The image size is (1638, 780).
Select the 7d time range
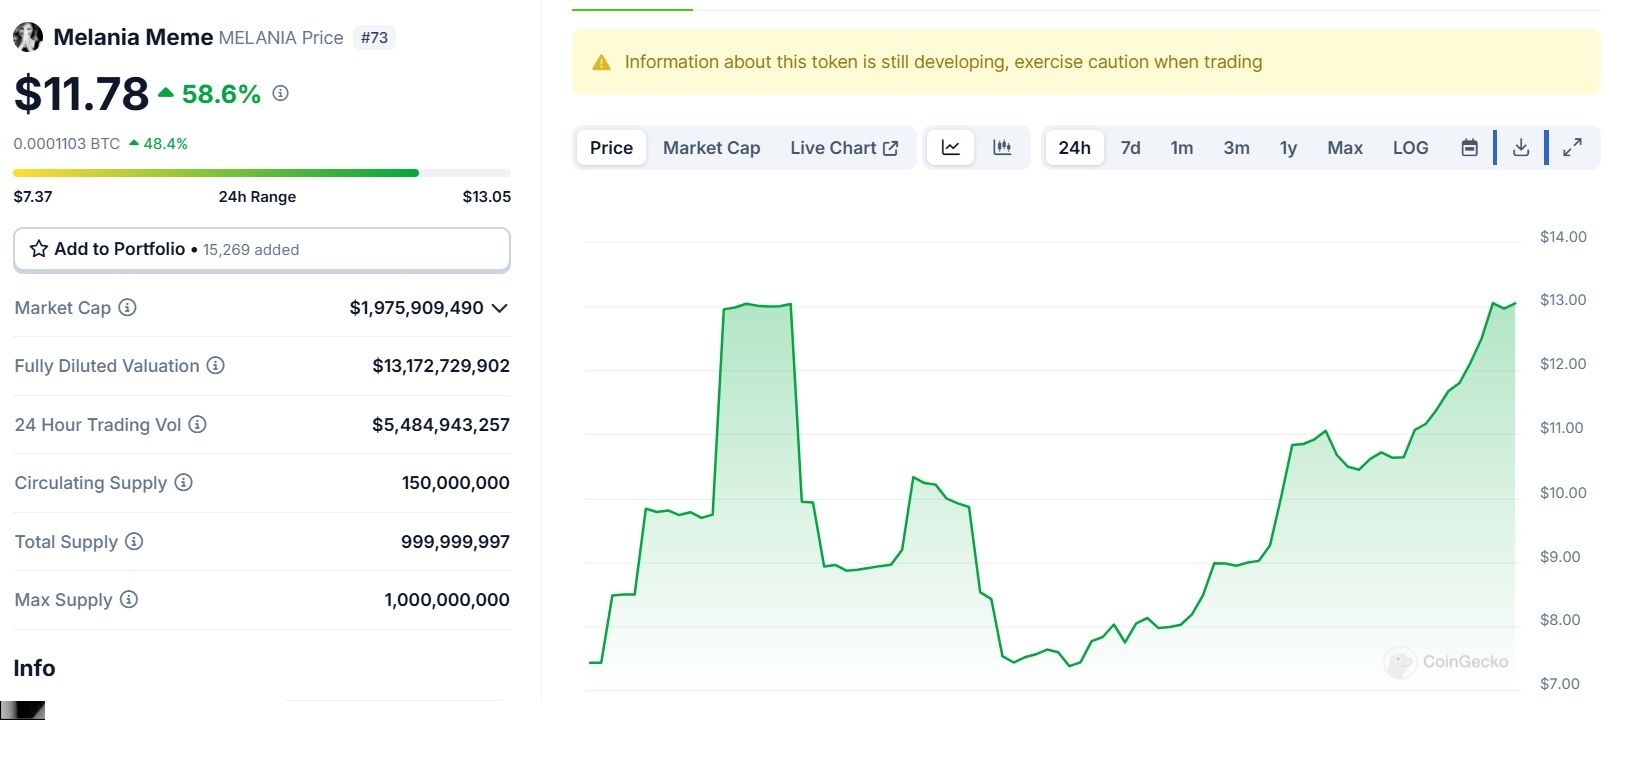coord(1130,148)
